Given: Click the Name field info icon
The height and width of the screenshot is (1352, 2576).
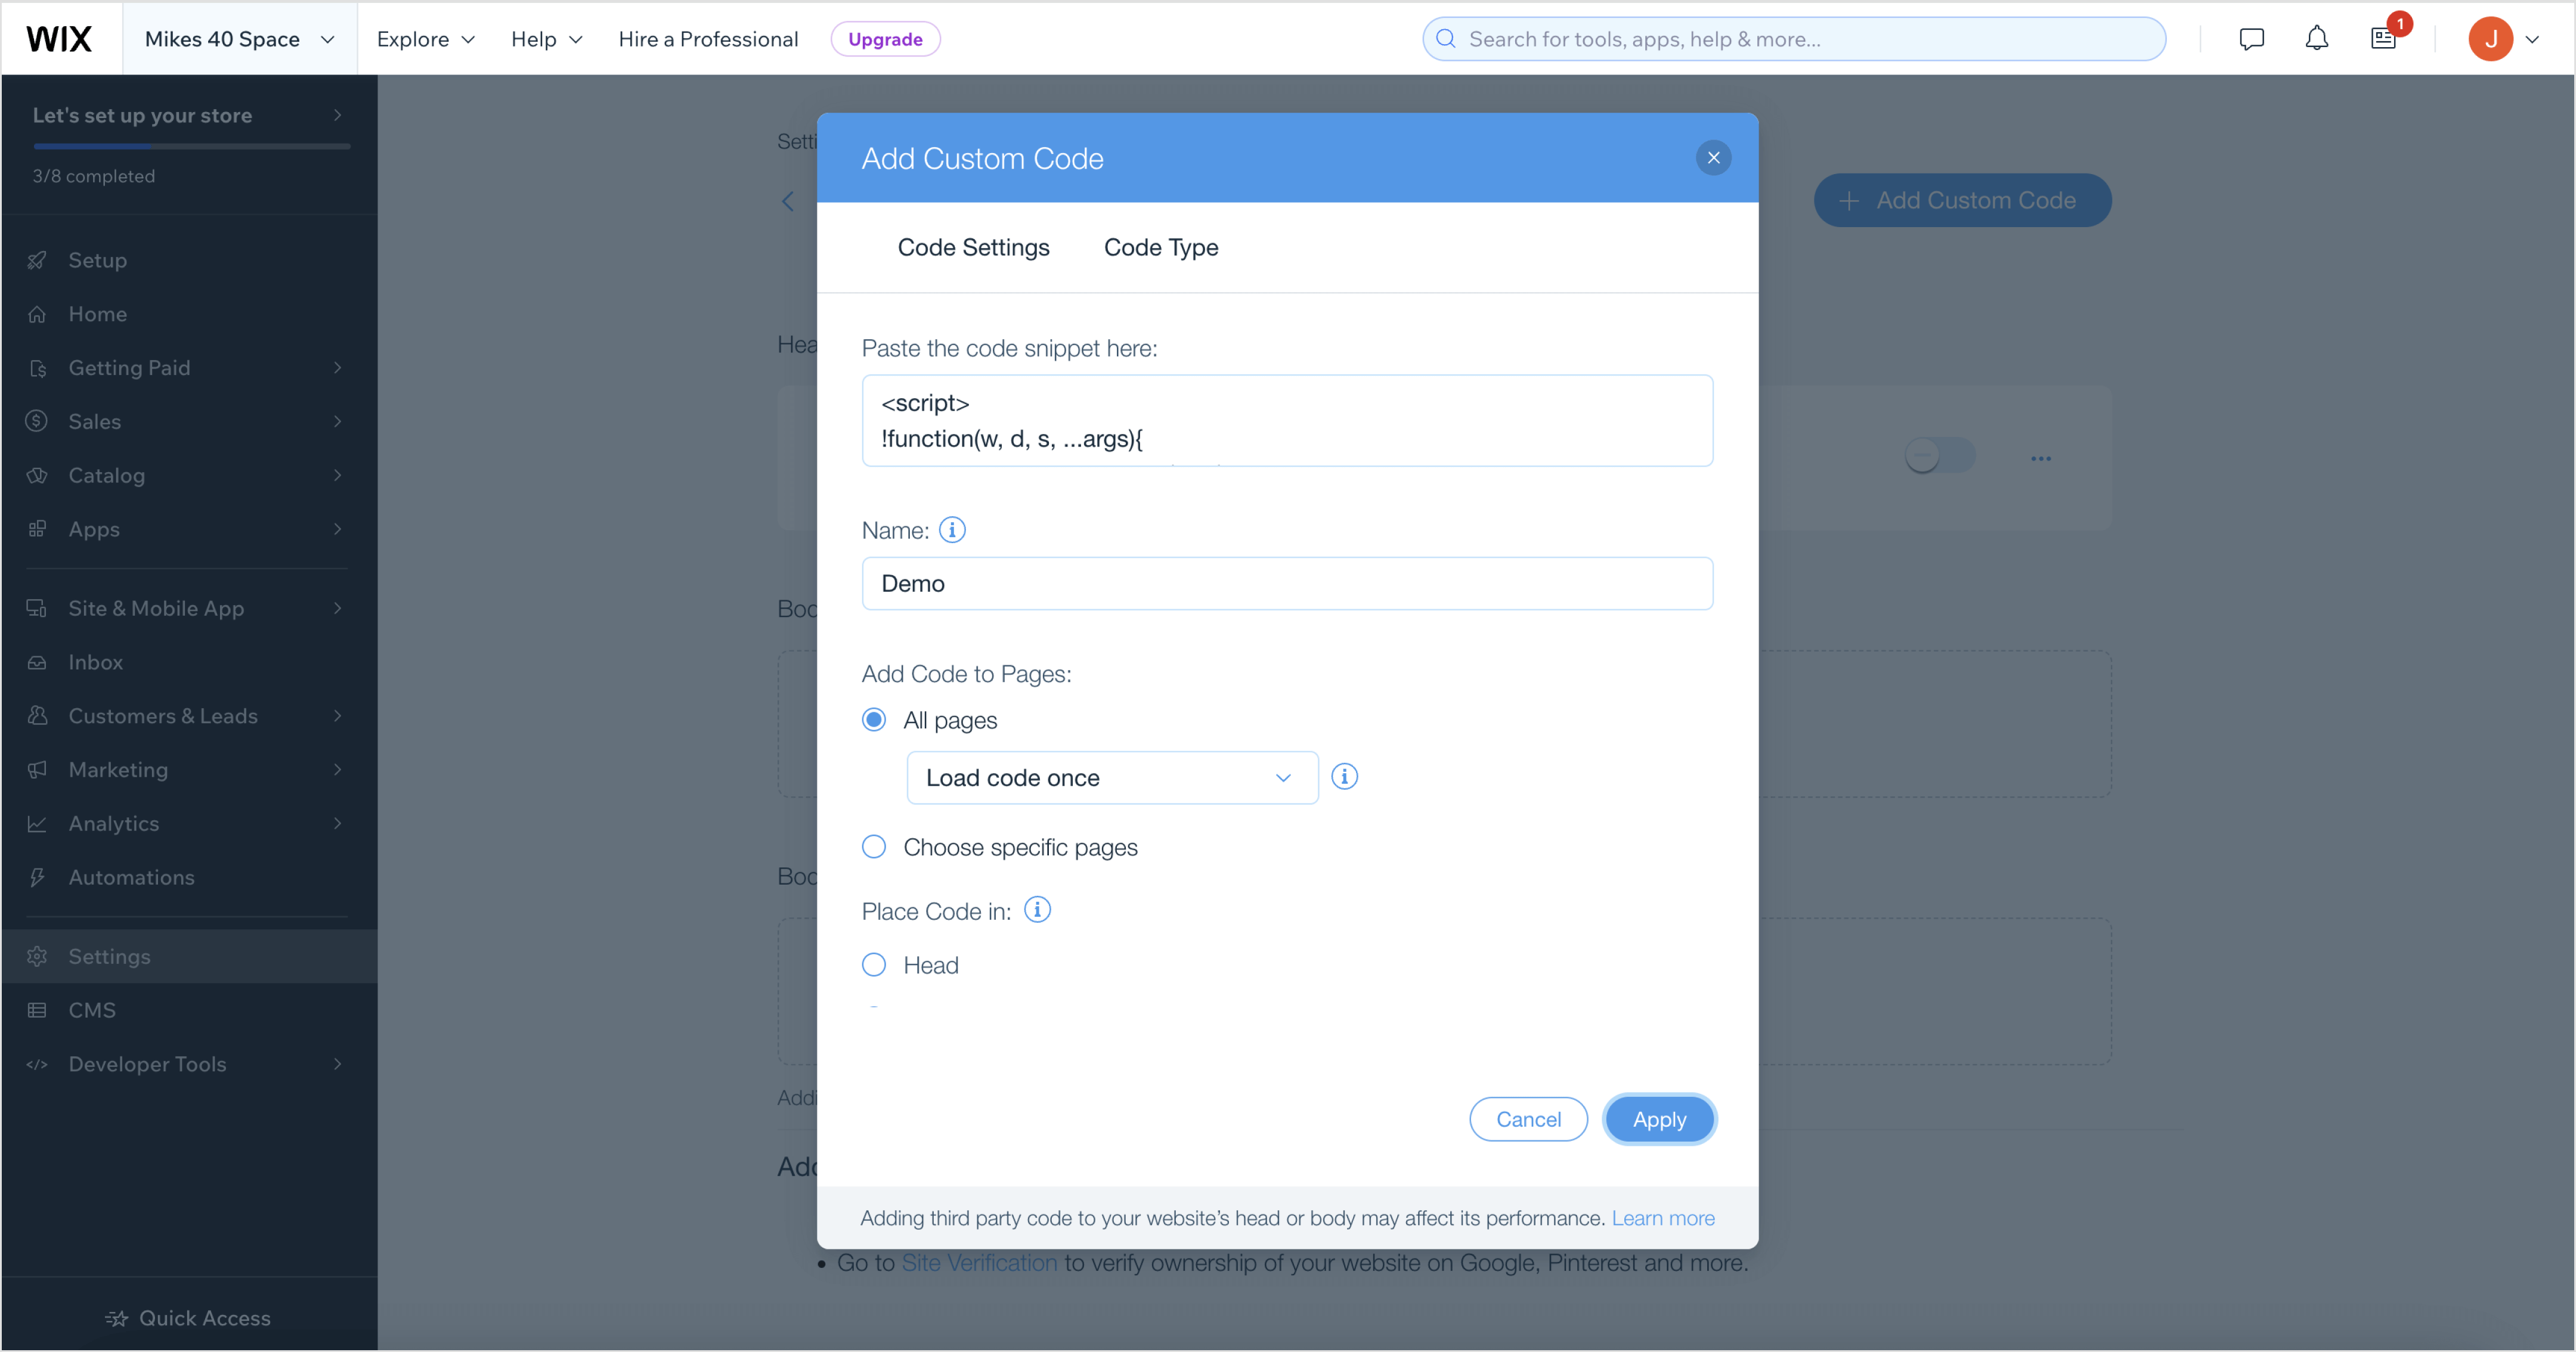Looking at the screenshot, I should point(952,530).
